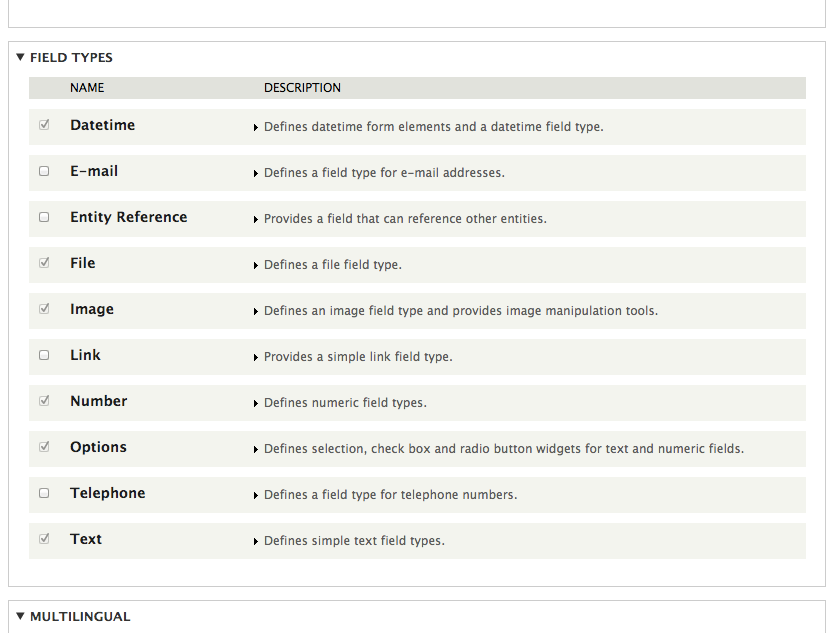Enable the E-mail module checkbox
The width and height of the screenshot is (831, 633).
tap(44, 171)
